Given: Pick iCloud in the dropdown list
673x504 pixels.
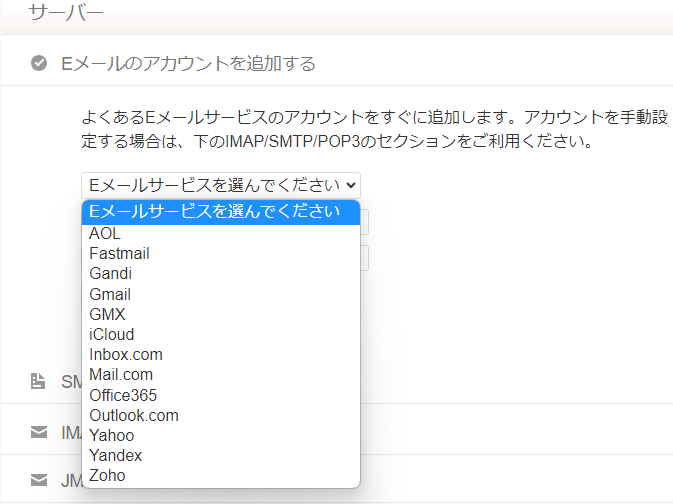Looking at the screenshot, I should click(x=221, y=334).
